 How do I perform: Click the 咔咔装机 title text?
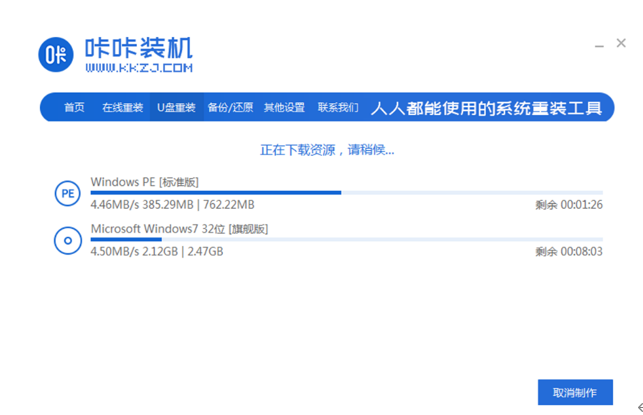(139, 48)
